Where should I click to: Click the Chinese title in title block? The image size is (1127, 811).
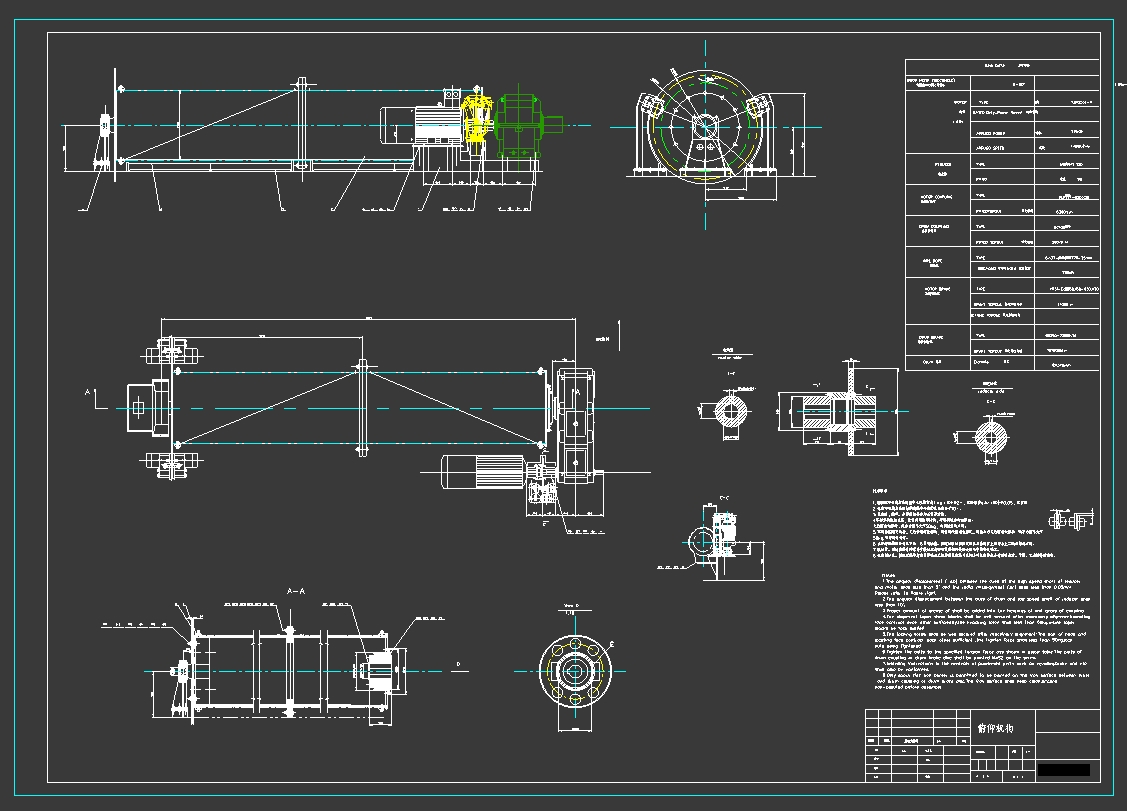coord(995,728)
